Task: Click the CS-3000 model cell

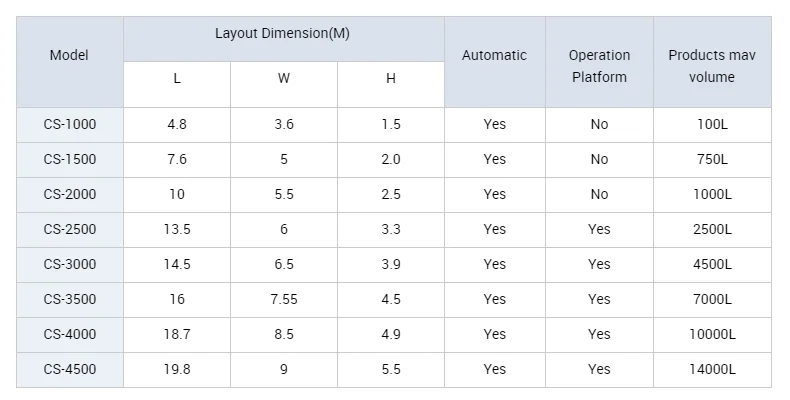Action: tap(70, 264)
